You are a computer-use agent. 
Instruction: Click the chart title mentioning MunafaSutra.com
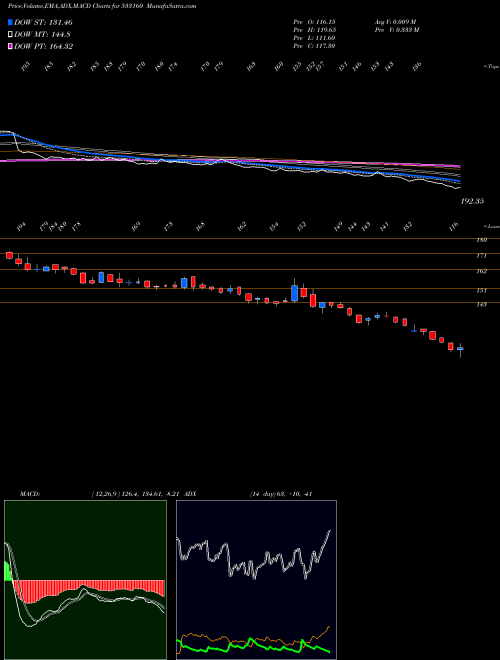[102, 7]
